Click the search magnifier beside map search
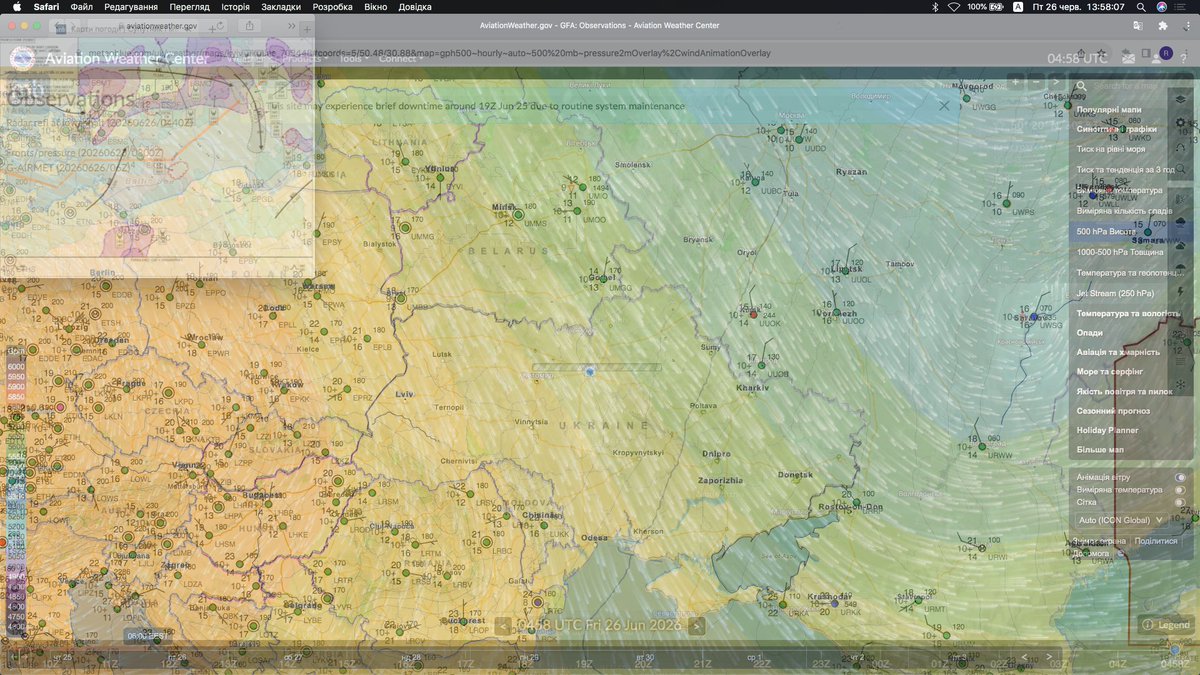Viewport: 1200px width, 675px height. pyautogui.click(x=1081, y=86)
